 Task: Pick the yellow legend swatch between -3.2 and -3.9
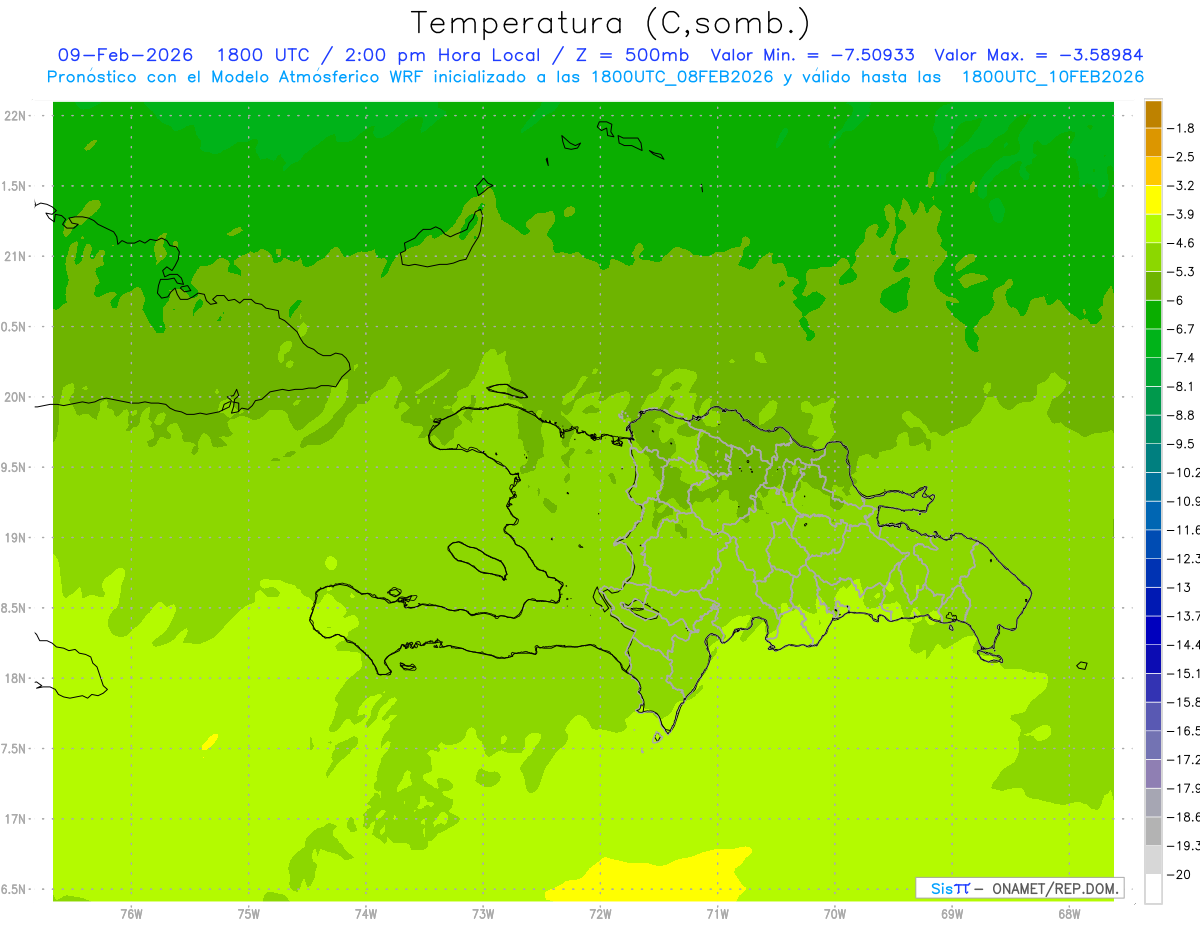[x=1153, y=200]
